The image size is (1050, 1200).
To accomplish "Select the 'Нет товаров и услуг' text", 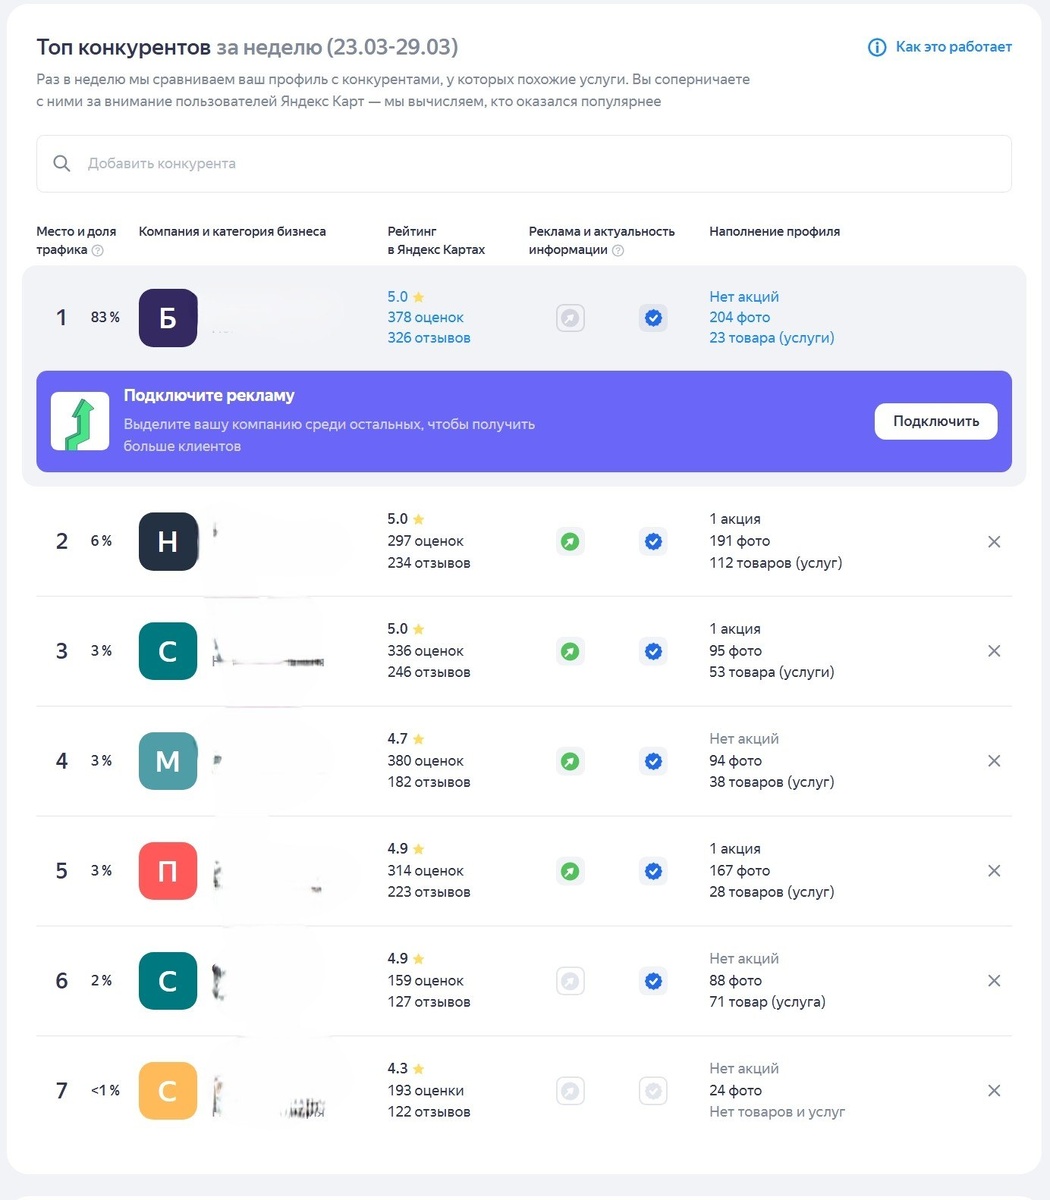I will [x=778, y=1112].
